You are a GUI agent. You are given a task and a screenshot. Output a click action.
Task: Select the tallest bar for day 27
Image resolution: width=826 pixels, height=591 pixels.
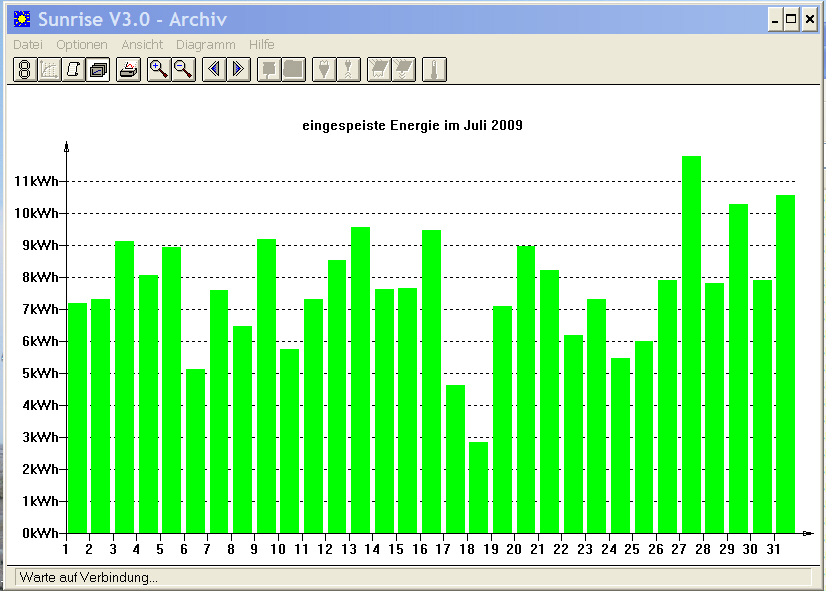[x=691, y=344]
